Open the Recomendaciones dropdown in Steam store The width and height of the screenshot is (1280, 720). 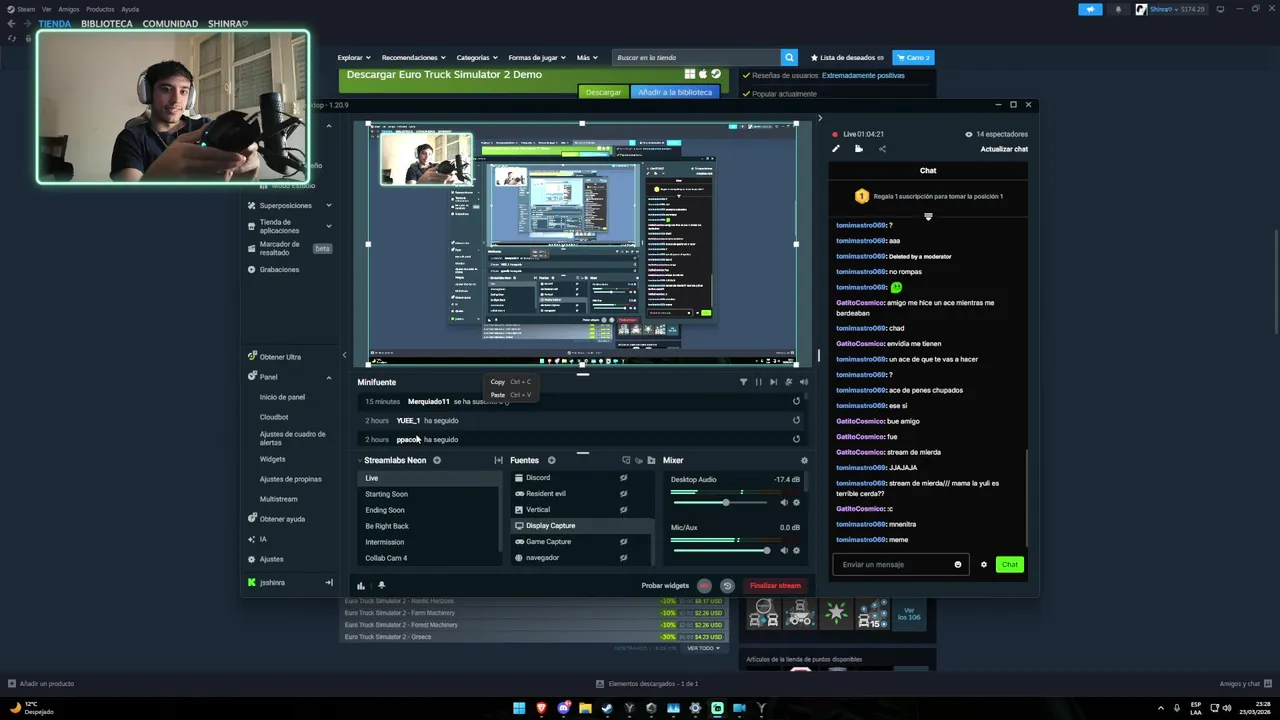coord(414,58)
